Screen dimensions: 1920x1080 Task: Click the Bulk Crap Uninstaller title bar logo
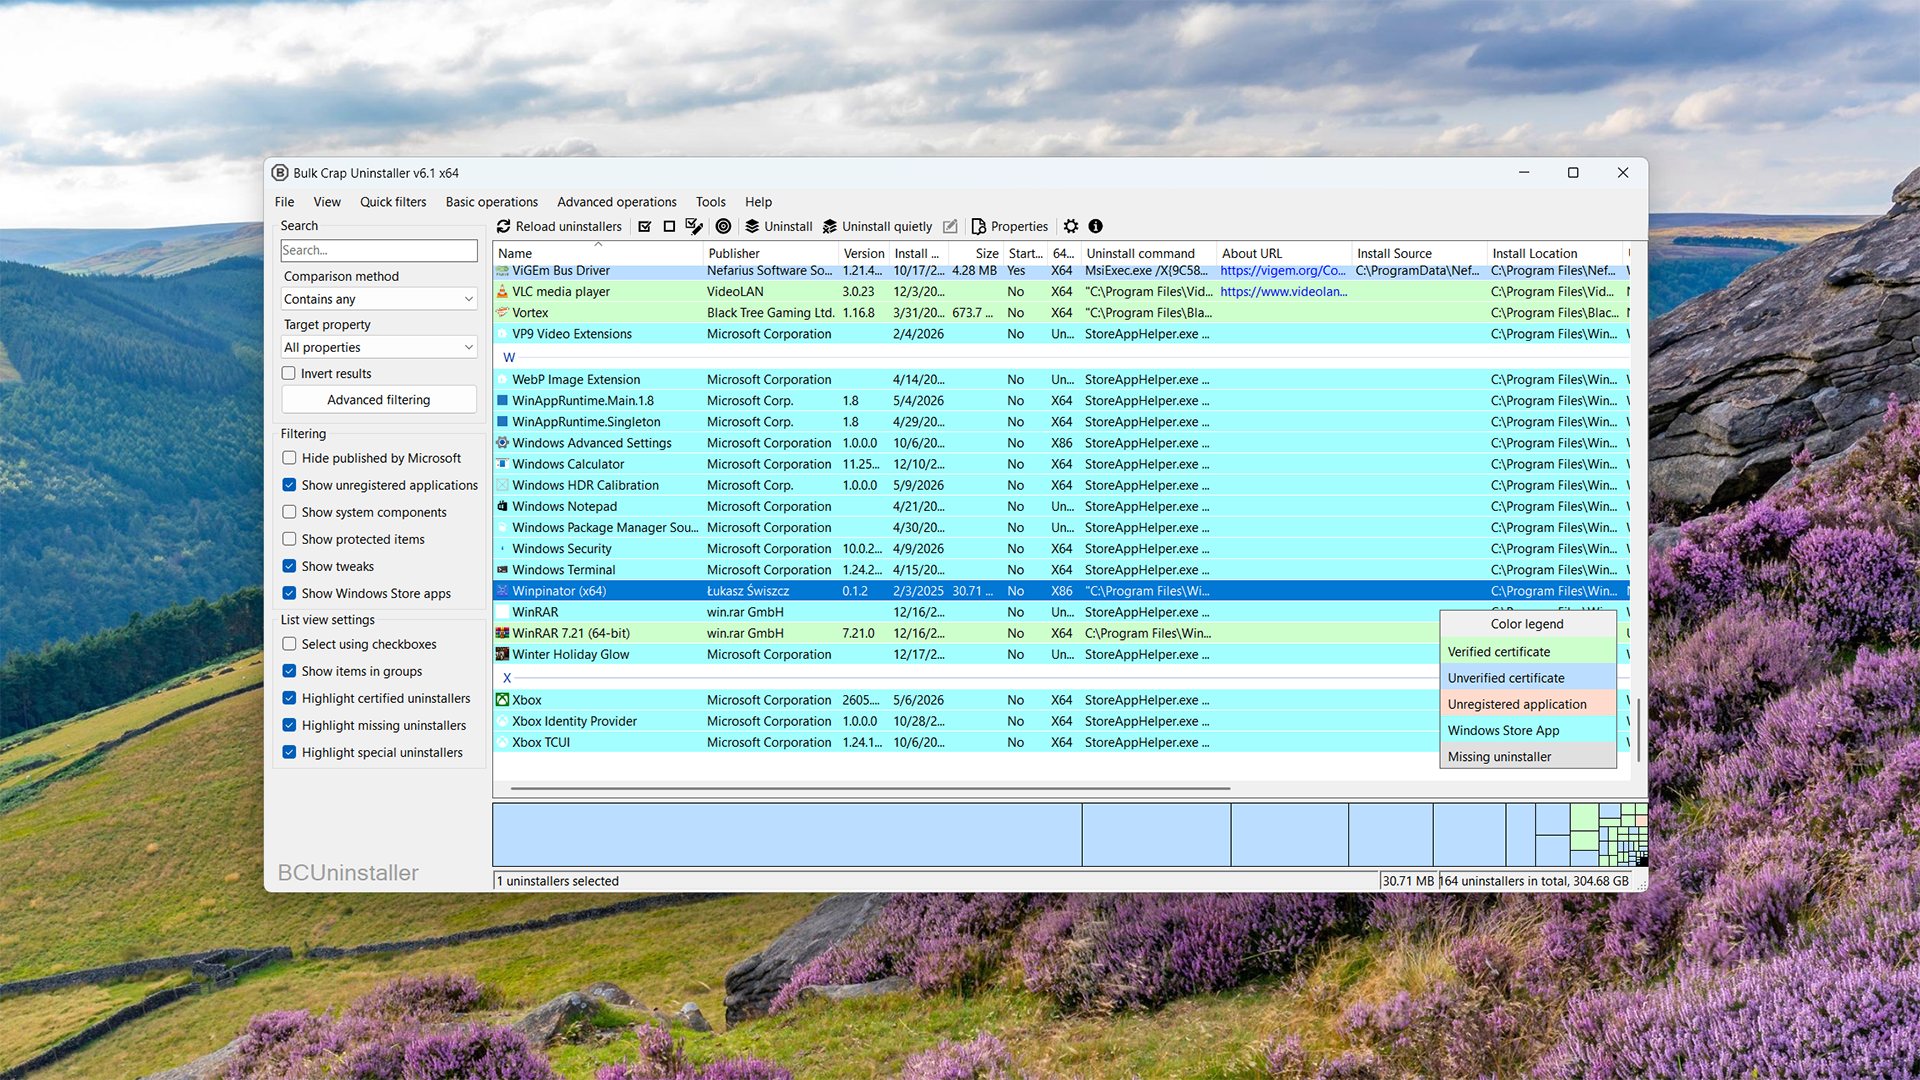[x=280, y=173]
